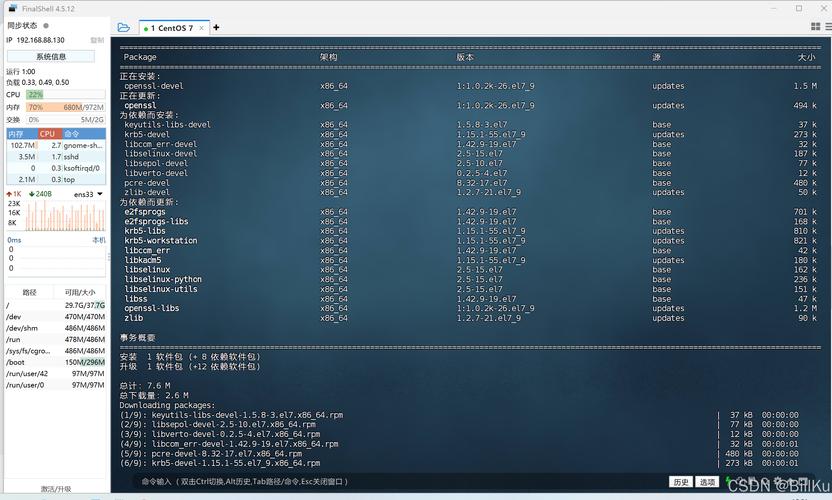Image resolution: width=832 pixels, height=500 pixels.
Task: Sort process list by CPU column
Action: point(50,134)
